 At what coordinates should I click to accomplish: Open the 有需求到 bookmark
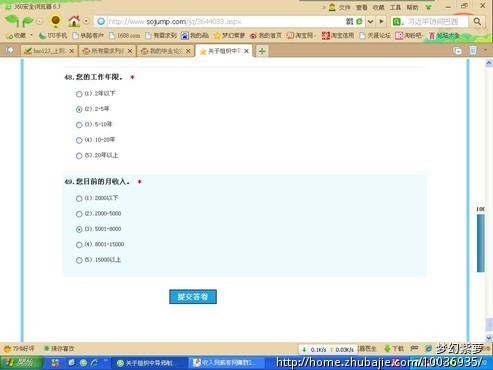point(161,35)
